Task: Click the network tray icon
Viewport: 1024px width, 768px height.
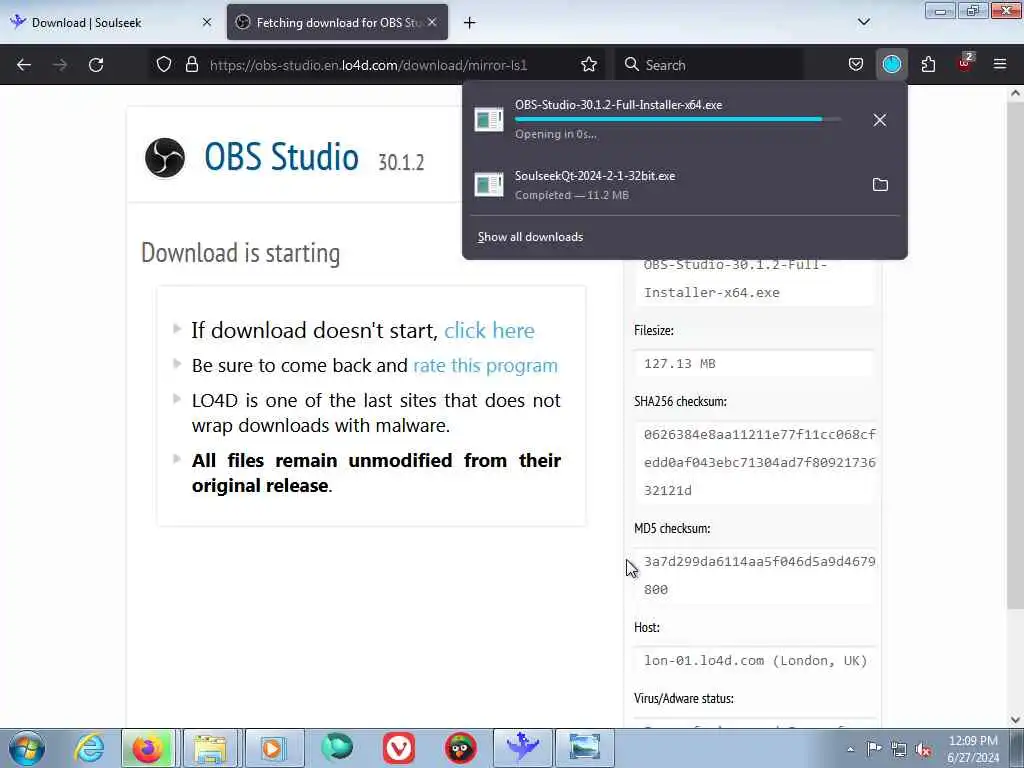Action: click(x=899, y=749)
